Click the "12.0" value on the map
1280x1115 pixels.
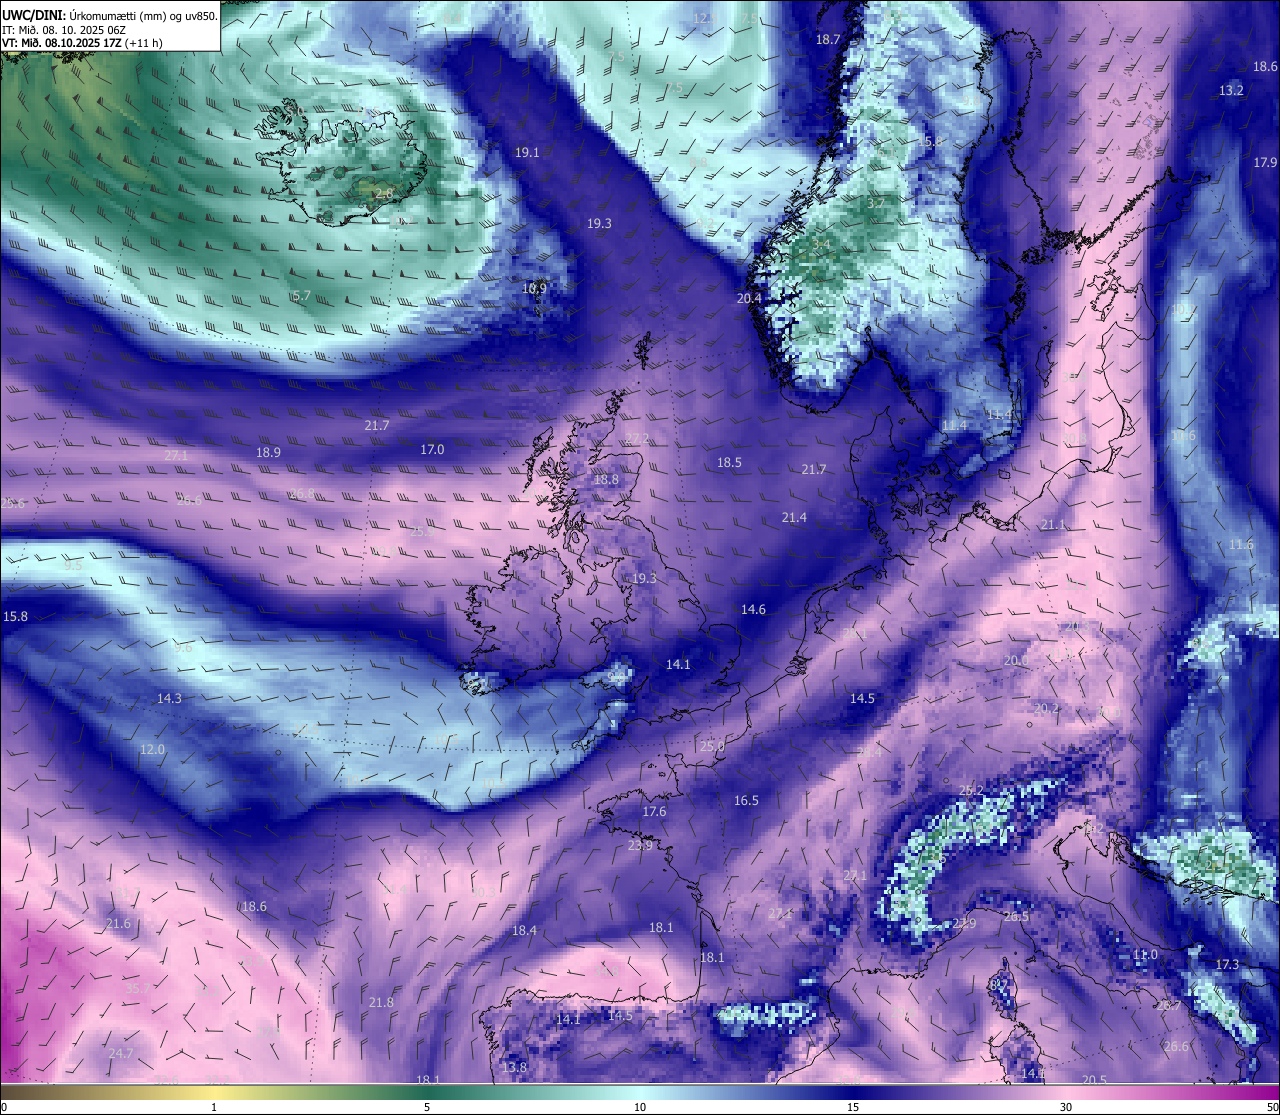[x=152, y=750]
